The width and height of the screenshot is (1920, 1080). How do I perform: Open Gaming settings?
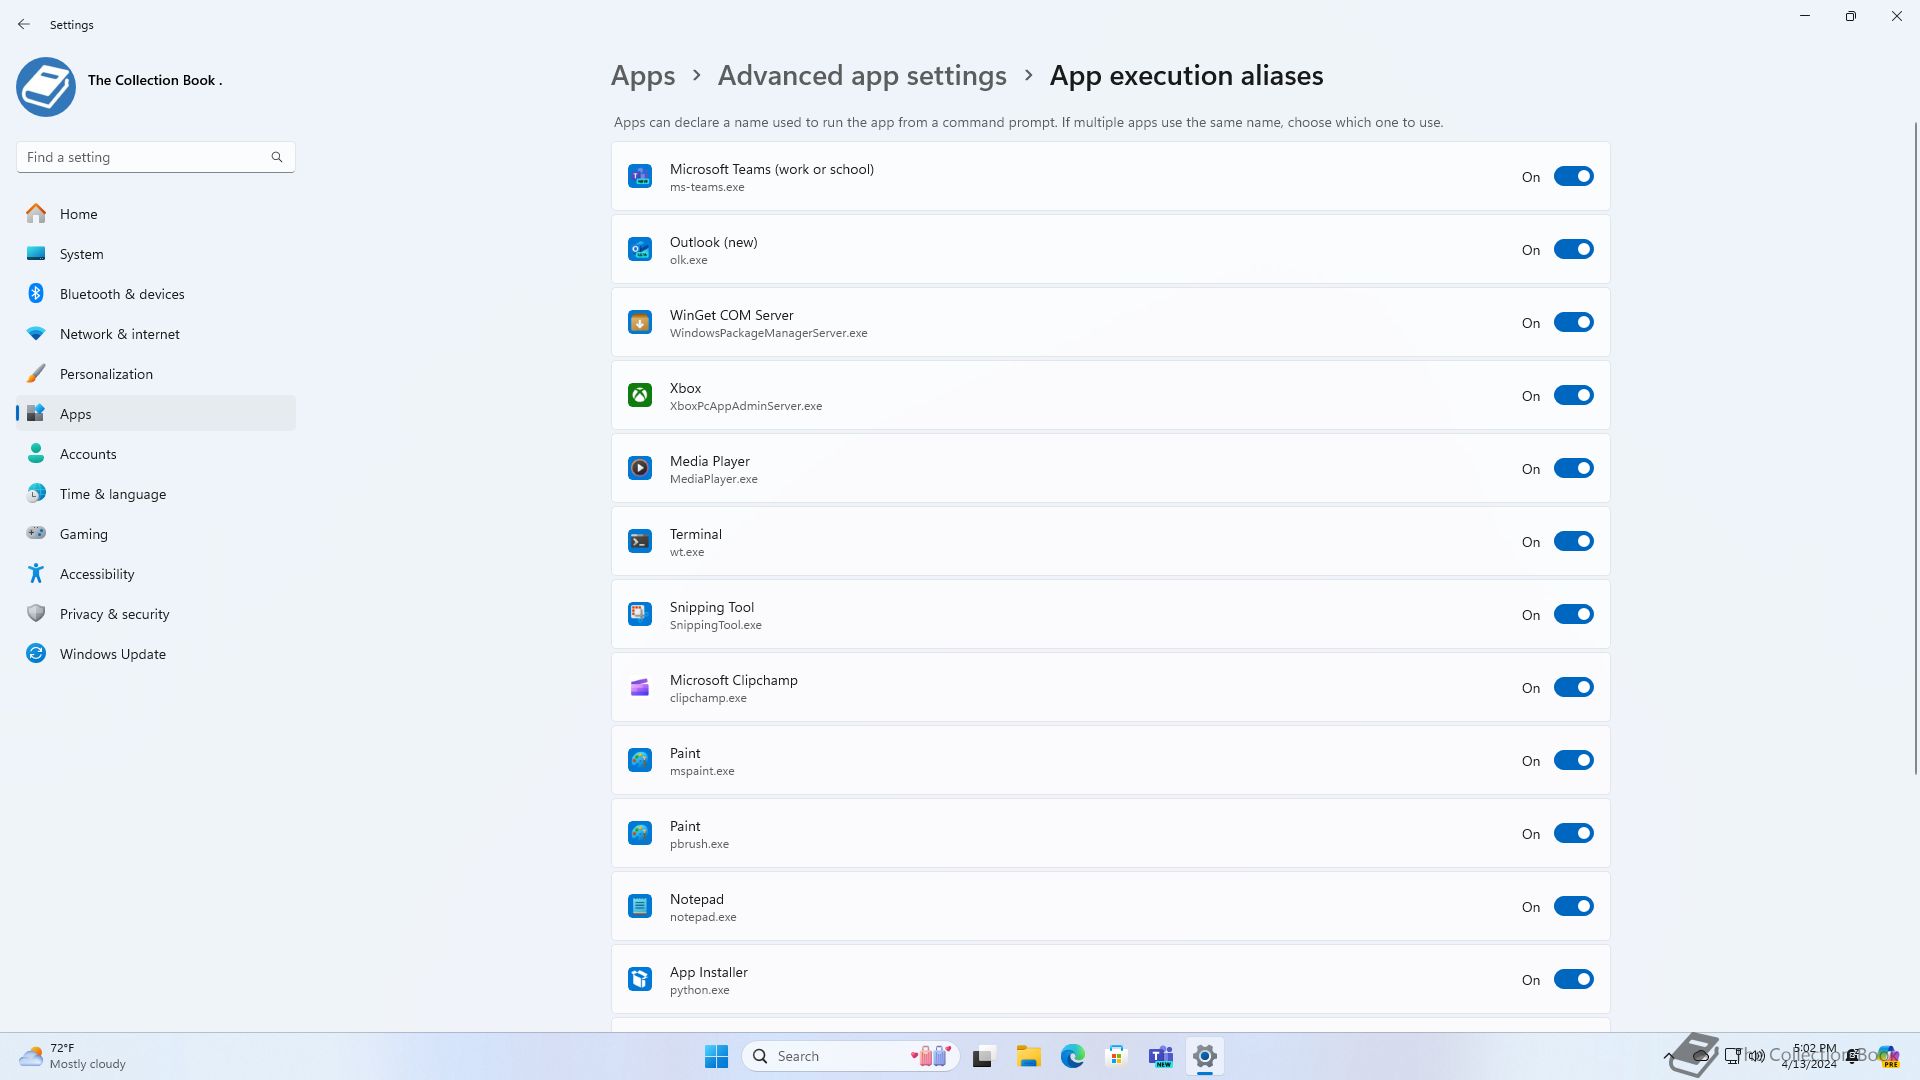click(x=156, y=534)
